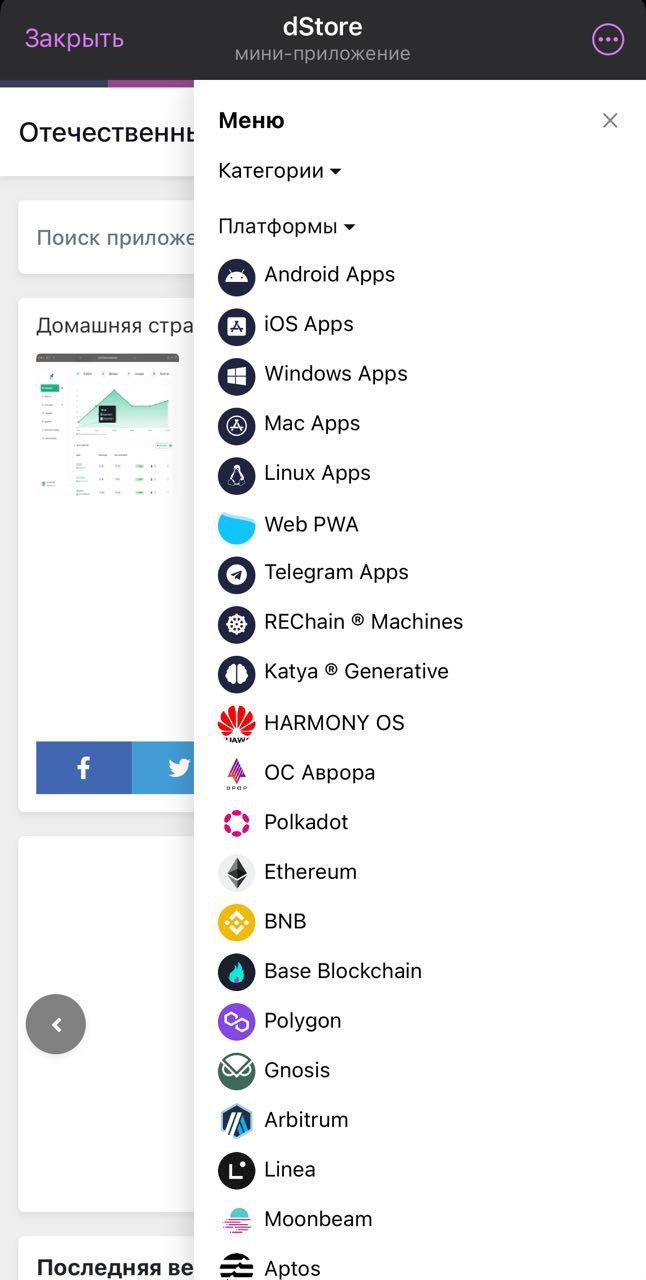Open the circular options menu at top right
The height and width of the screenshot is (1280, 646).
pos(607,39)
